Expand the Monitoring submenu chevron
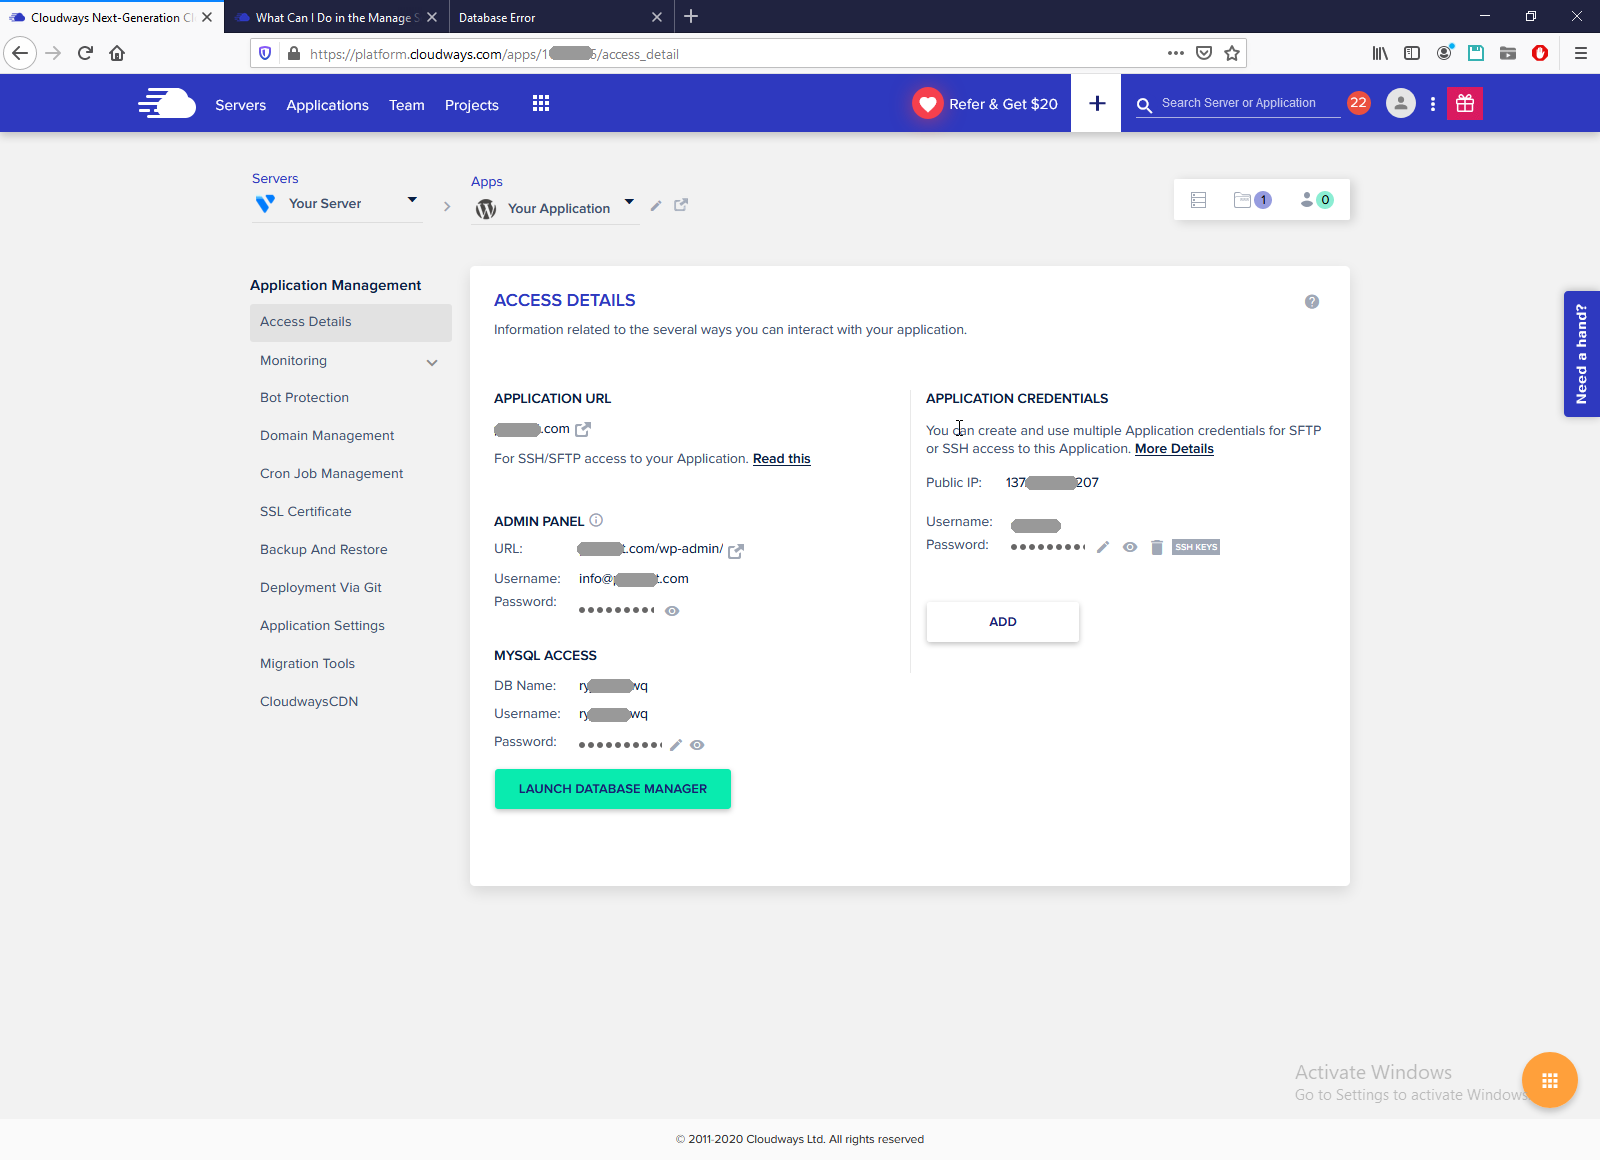 [x=432, y=362]
